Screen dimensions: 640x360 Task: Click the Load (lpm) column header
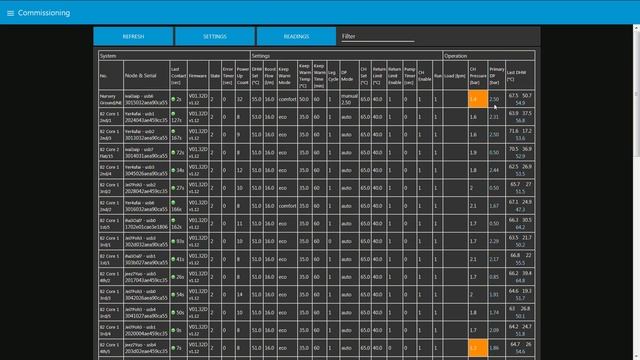455,76
